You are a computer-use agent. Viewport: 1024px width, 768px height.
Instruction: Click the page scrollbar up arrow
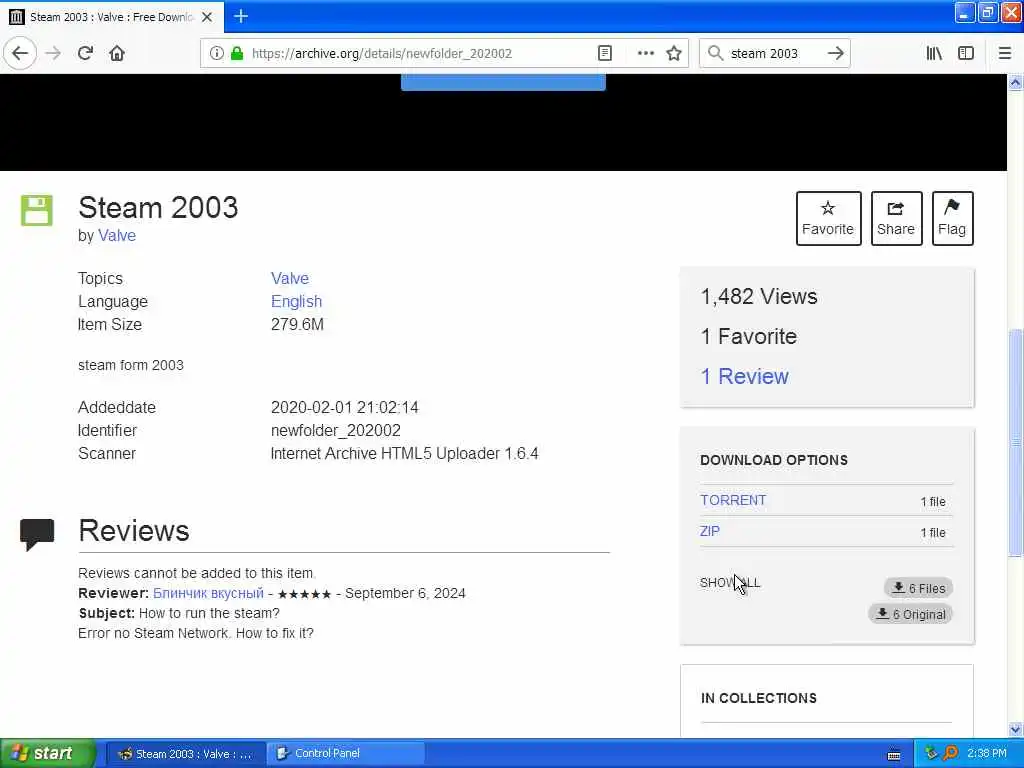[x=1015, y=82]
